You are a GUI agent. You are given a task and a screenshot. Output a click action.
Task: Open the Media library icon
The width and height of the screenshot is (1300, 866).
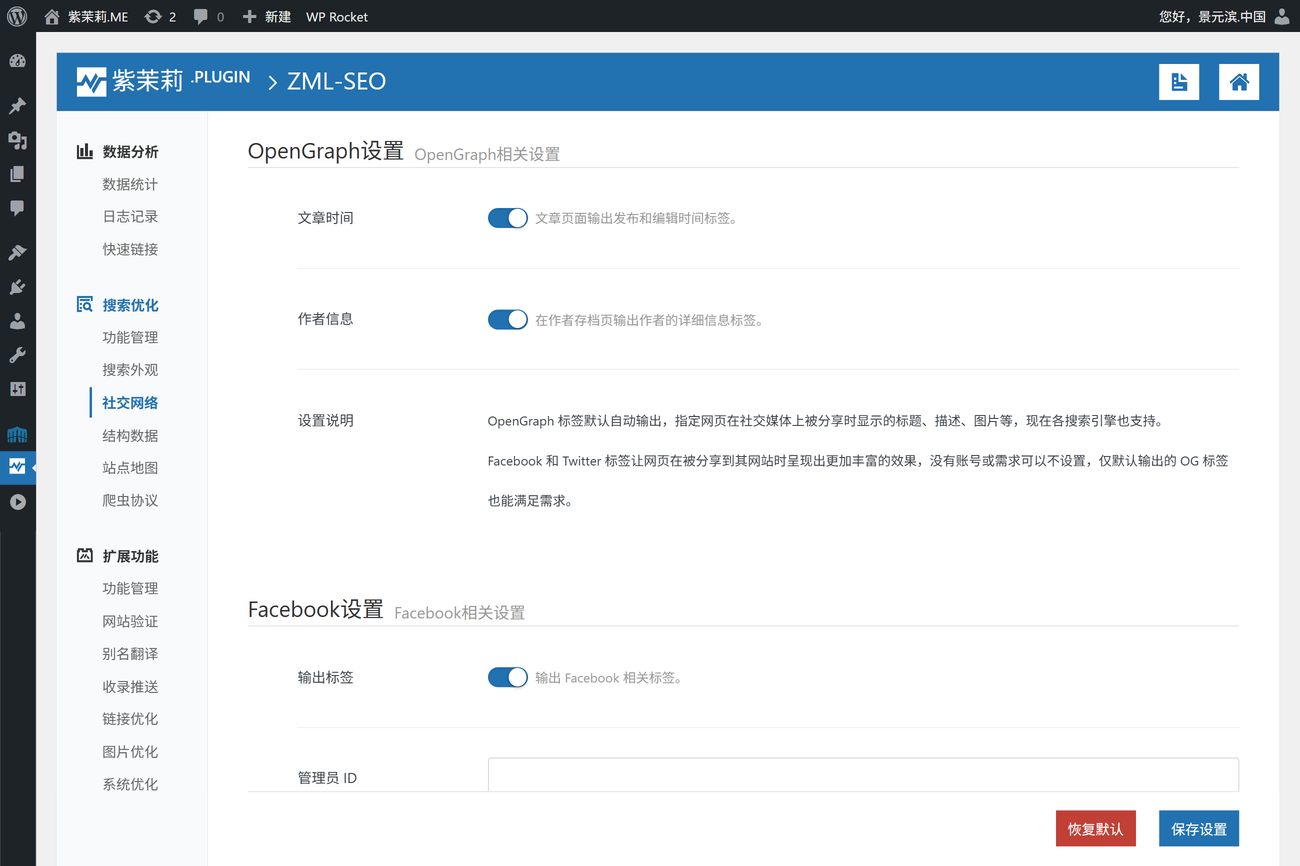coord(17,140)
